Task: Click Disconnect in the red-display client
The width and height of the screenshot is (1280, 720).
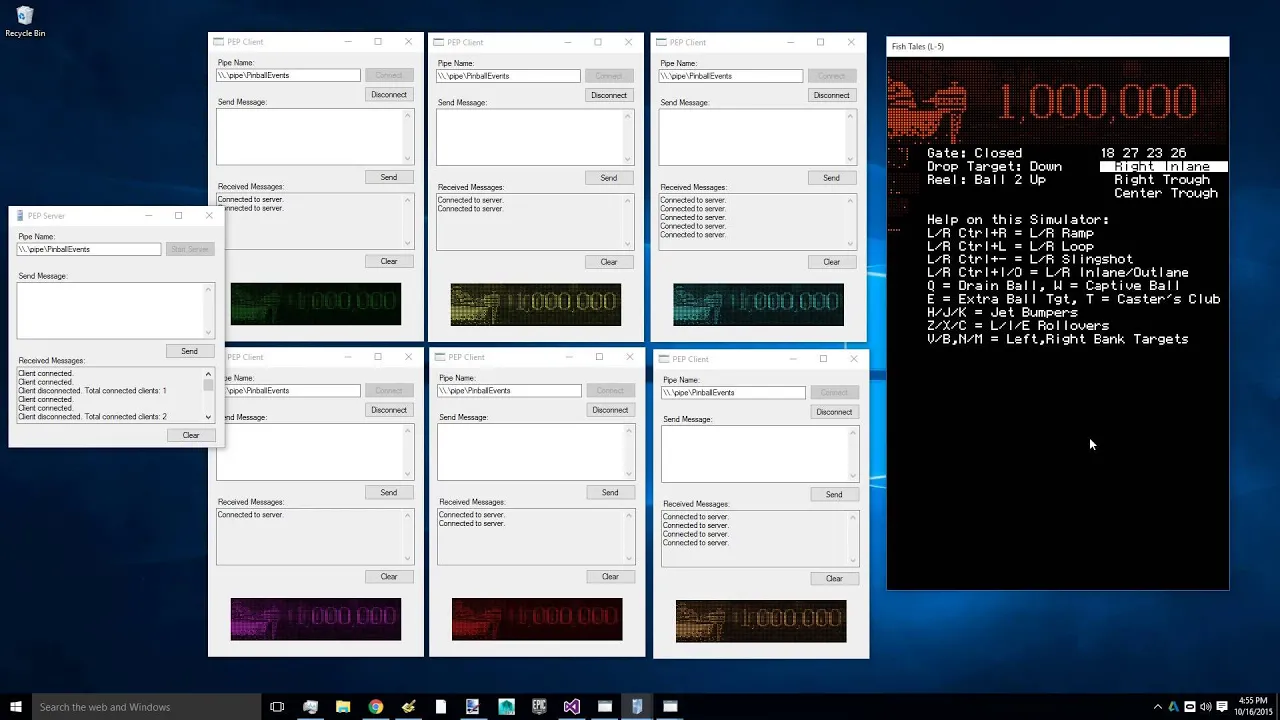Action: pyautogui.click(x=610, y=409)
